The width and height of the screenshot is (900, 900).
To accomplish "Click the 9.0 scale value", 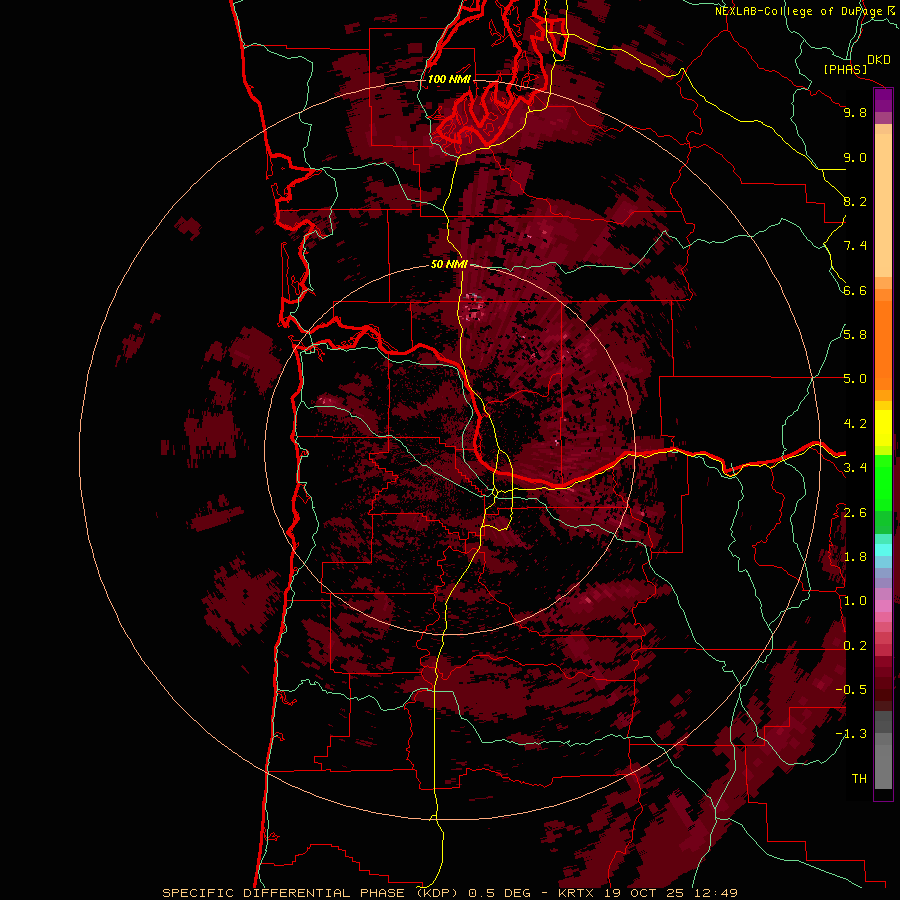I will (x=855, y=157).
